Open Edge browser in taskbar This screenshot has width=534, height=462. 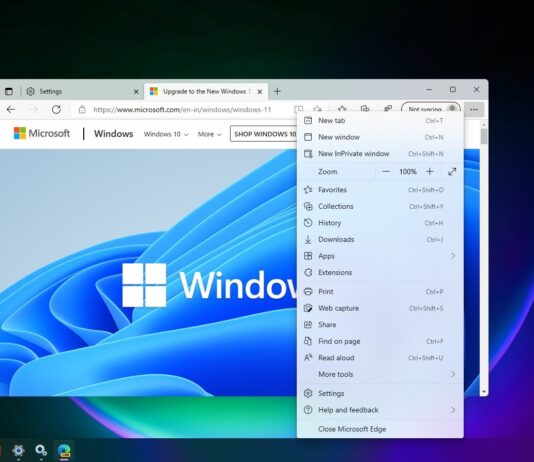64,450
